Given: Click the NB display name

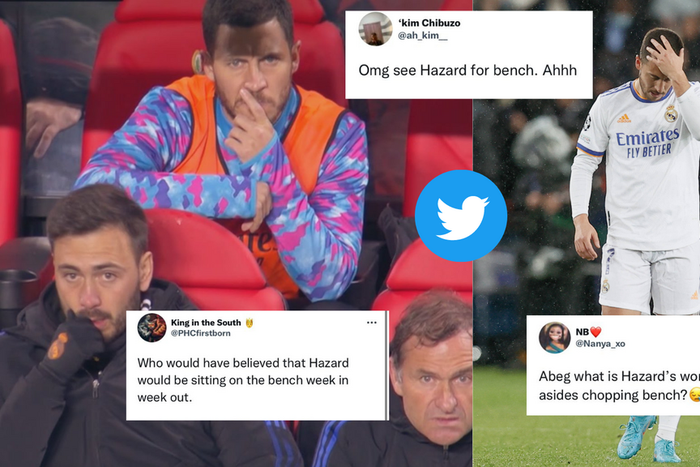Looking at the screenshot, I should tap(582, 332).
